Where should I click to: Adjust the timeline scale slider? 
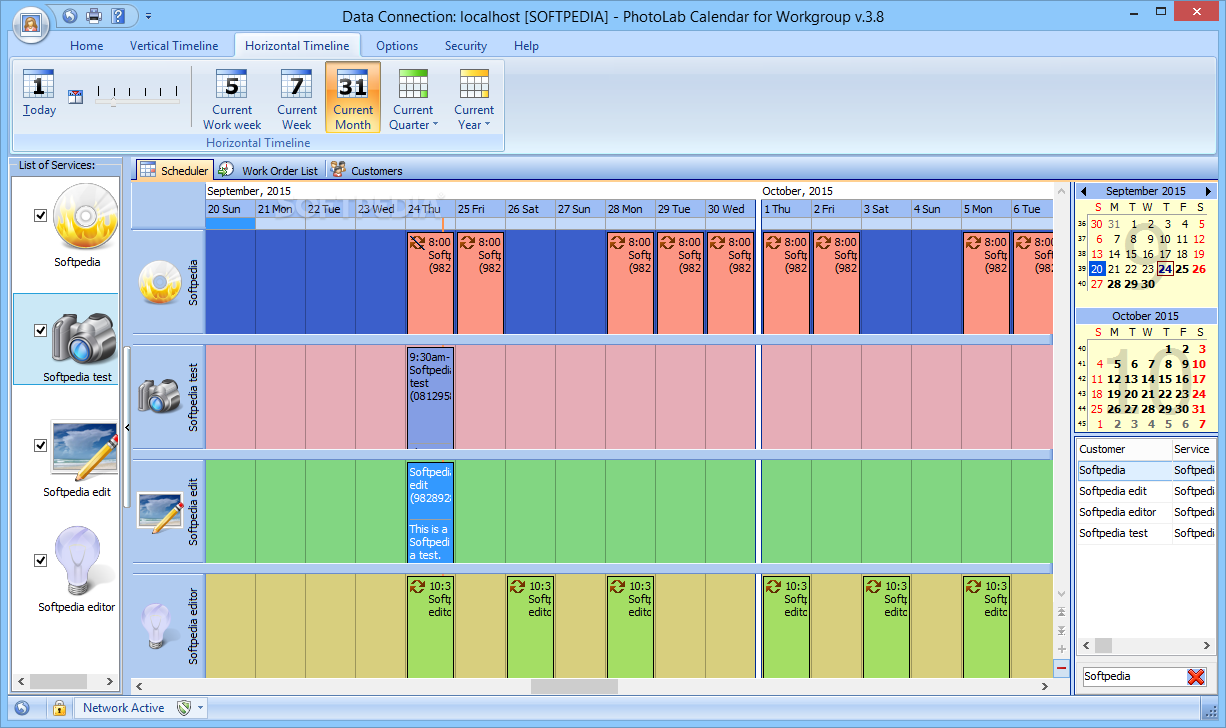(137, 95)
